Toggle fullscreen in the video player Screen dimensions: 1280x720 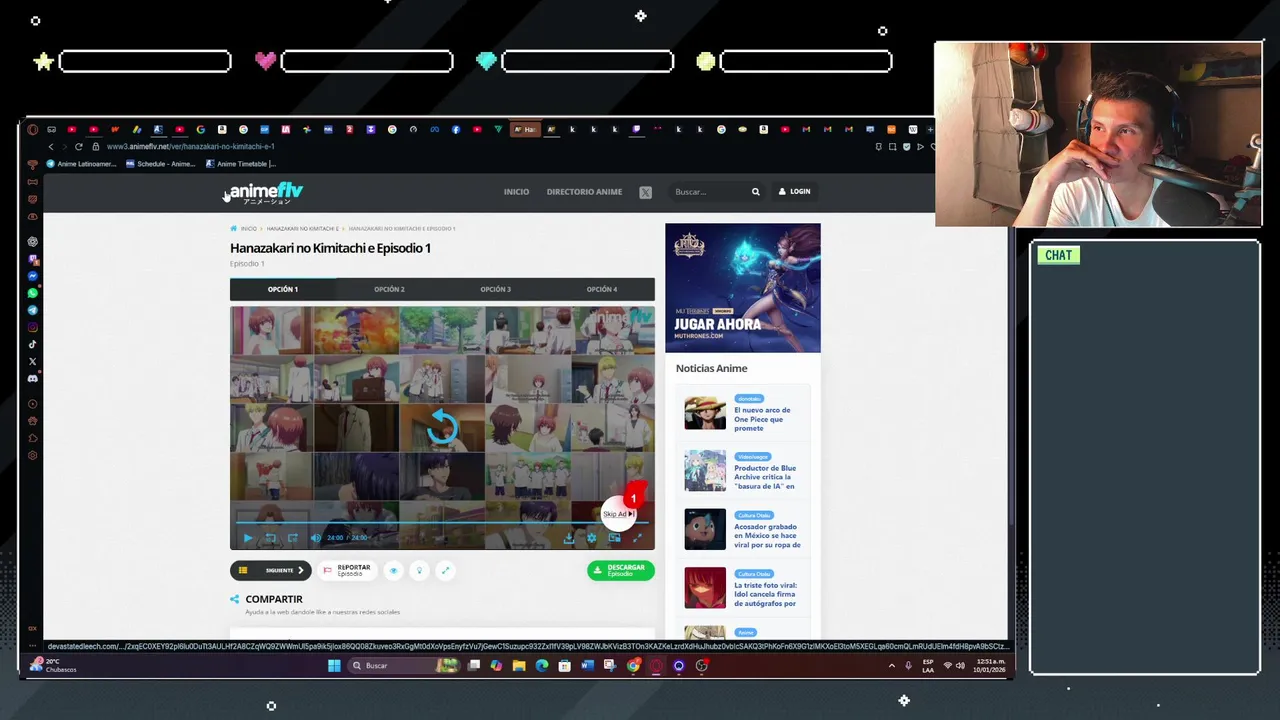coord(637,538)
